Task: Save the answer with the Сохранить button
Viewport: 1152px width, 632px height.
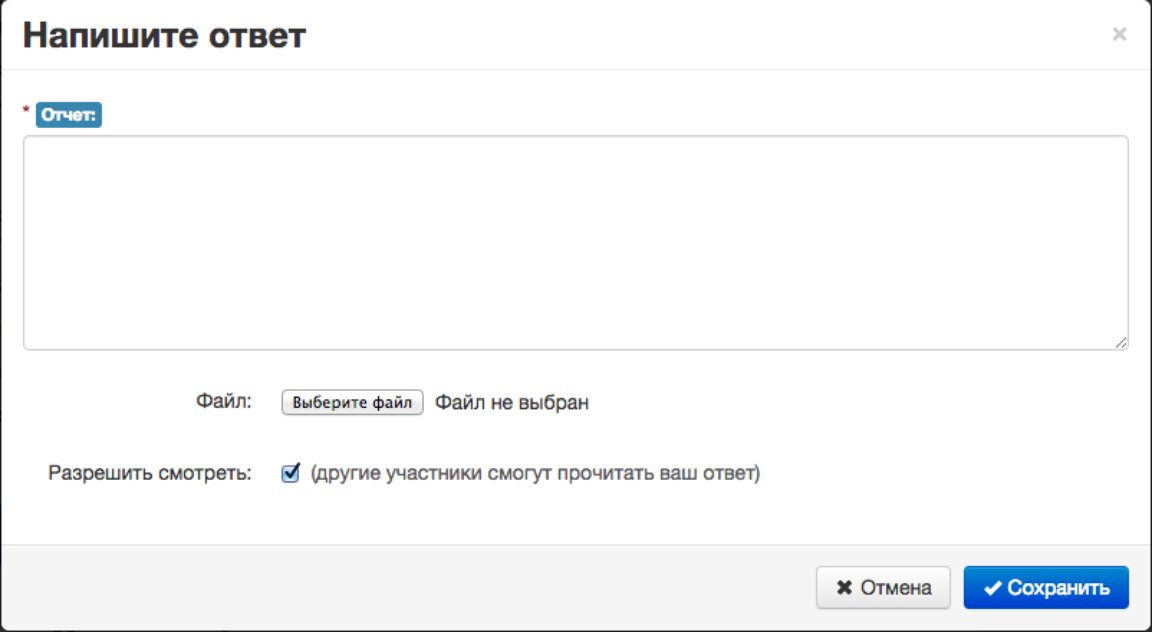Action: tap(1046, 588)
